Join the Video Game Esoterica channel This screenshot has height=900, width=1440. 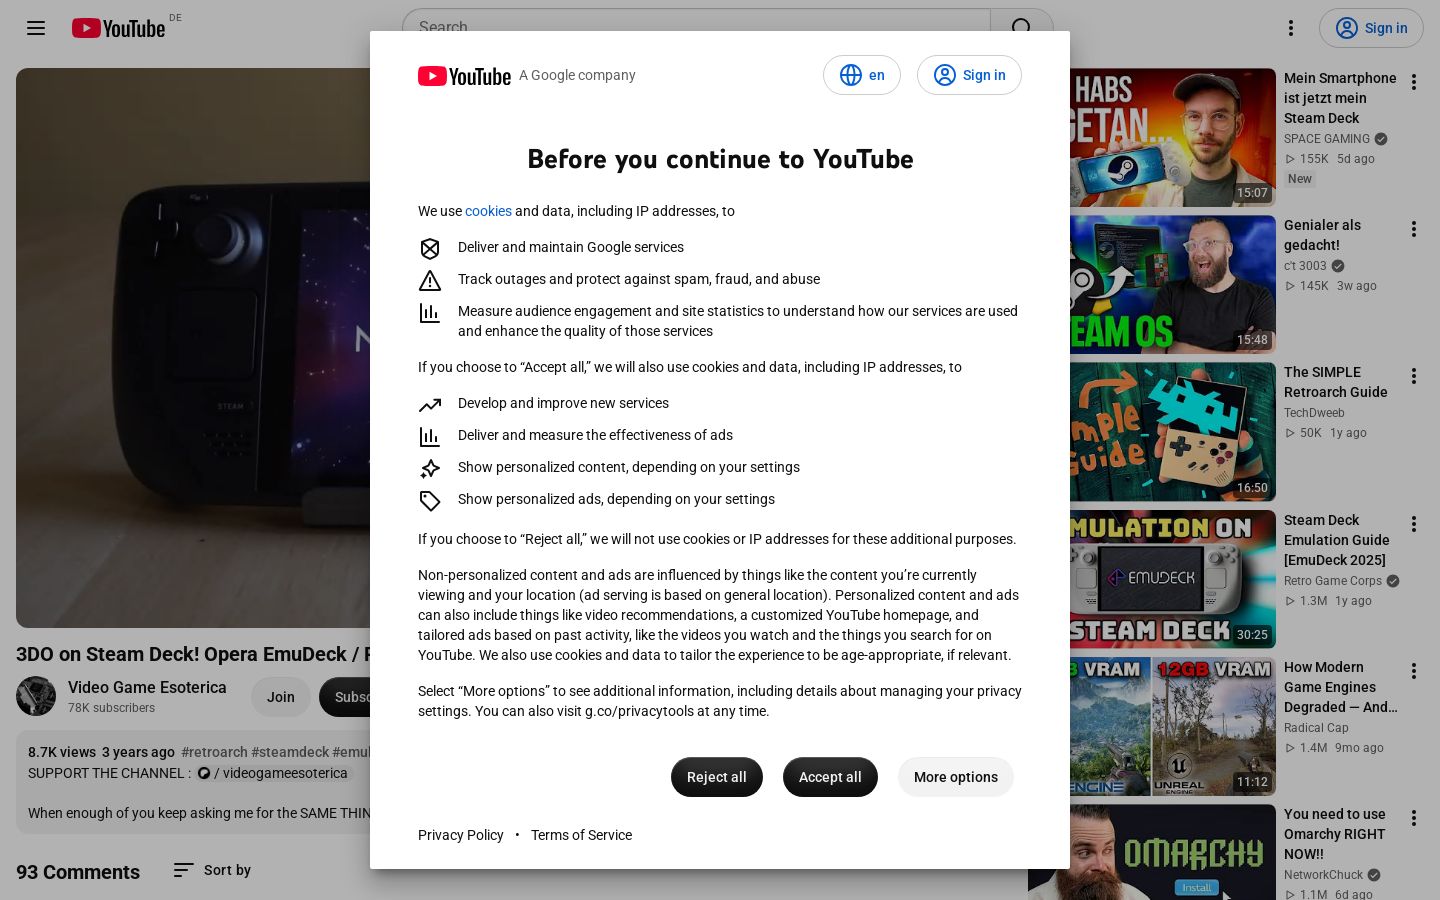click(281, 697)
